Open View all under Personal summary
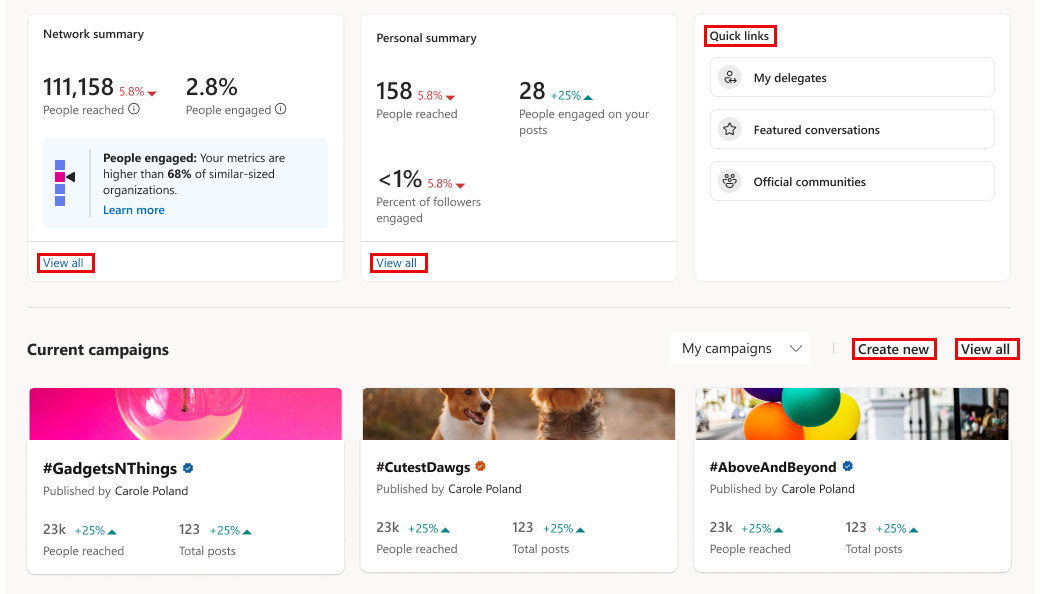 coord(396,263)
